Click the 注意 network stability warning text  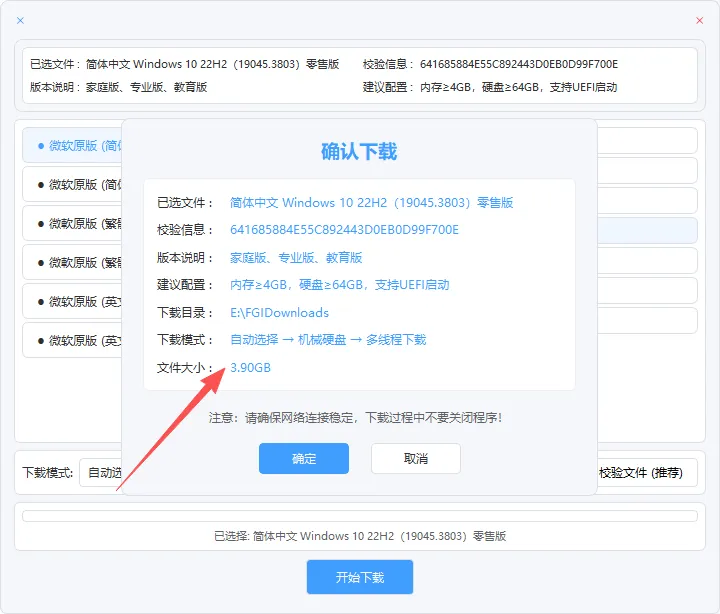coord(355,417)
